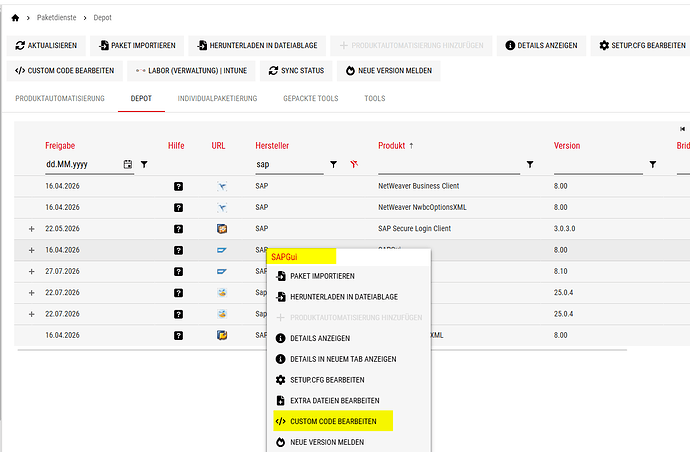Click the first-page pager icon above table
This screenshot has width=690, height=452.
coord(682,129)
